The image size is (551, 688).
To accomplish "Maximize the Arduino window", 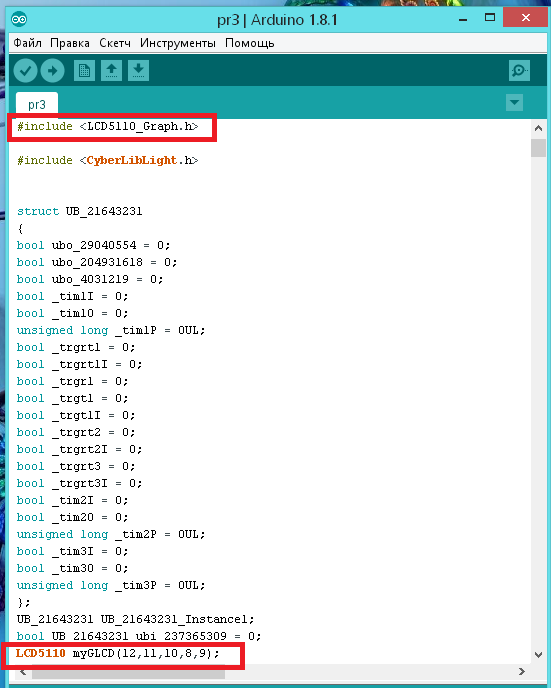I will point(490,18).
